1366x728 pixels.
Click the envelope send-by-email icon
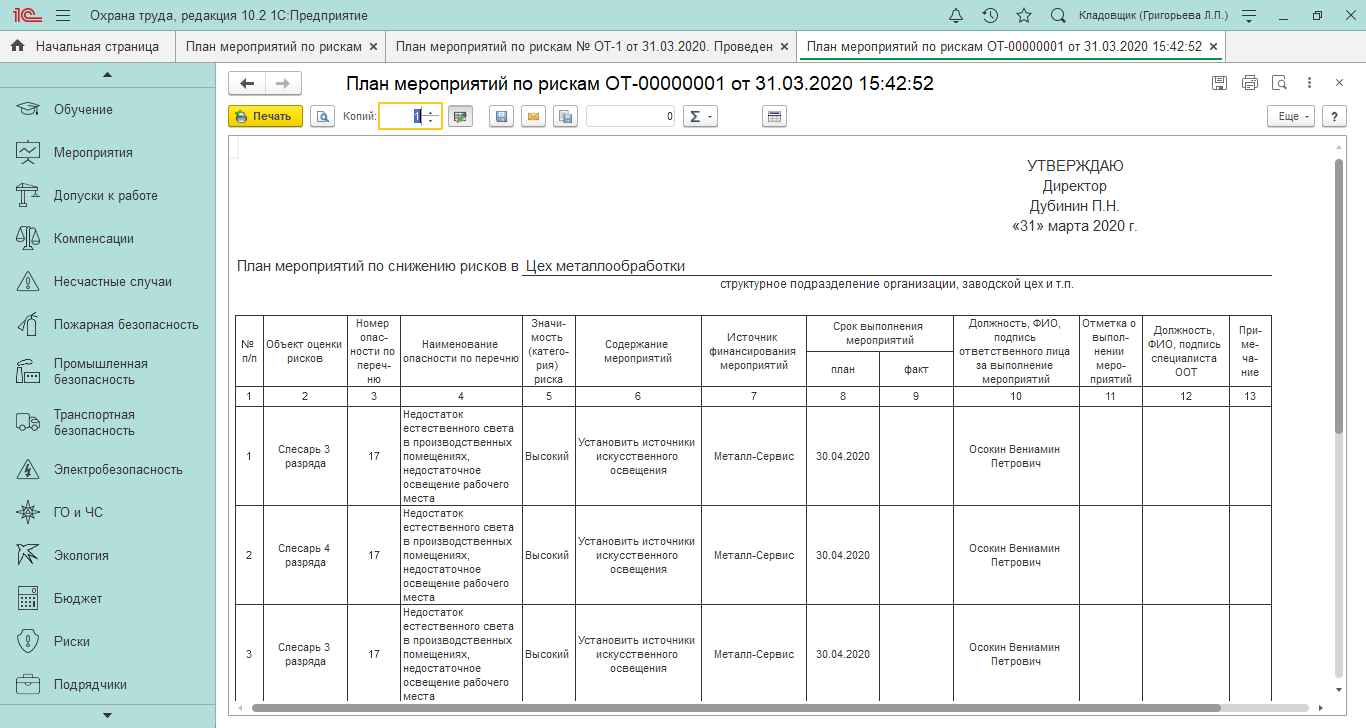533,117
